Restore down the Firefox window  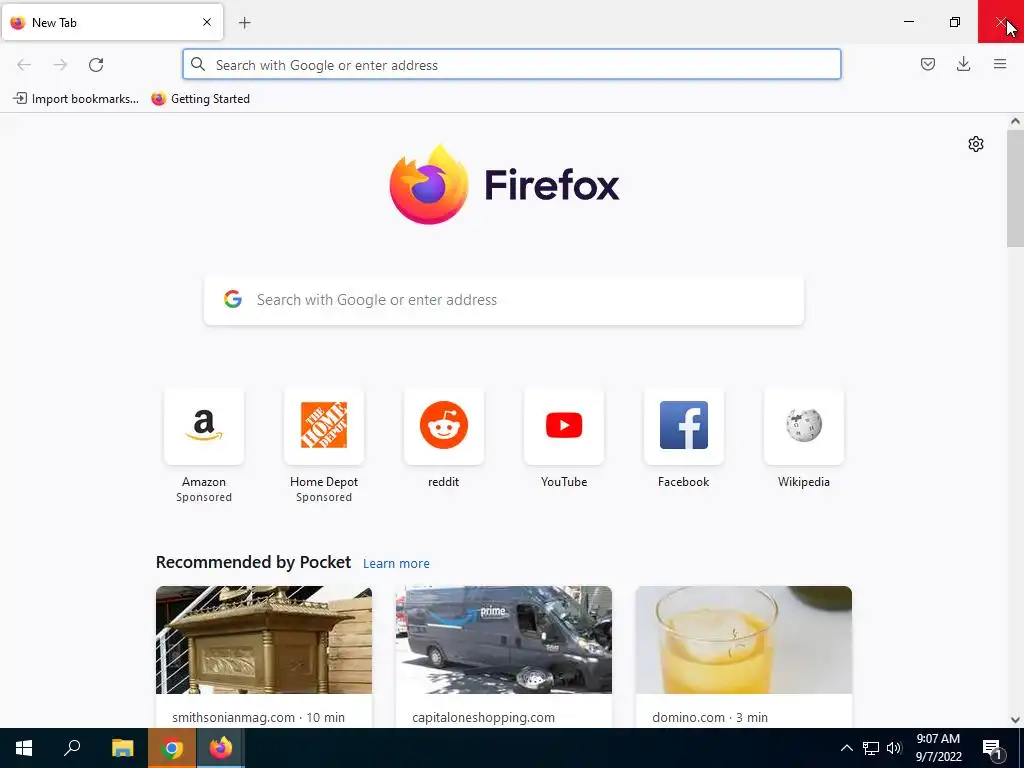(x=955, y=22)
